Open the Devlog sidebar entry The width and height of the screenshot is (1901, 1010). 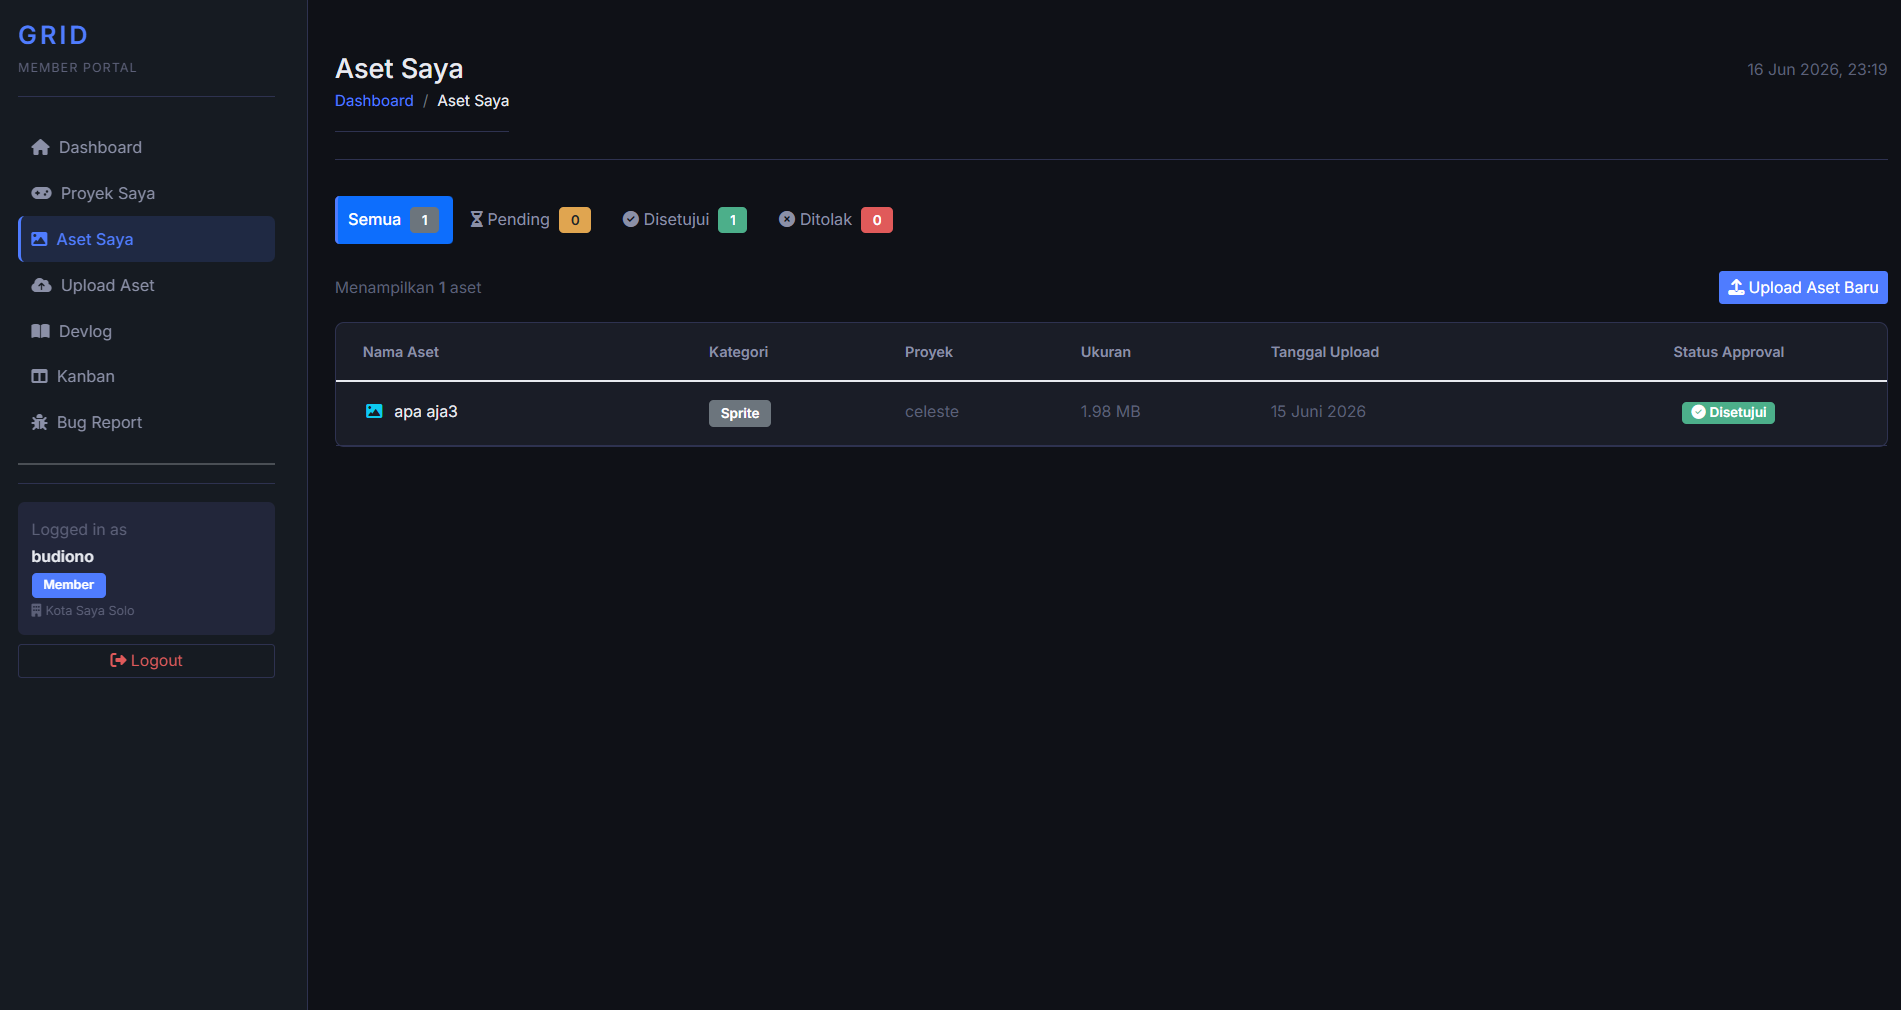pos(146,331)
